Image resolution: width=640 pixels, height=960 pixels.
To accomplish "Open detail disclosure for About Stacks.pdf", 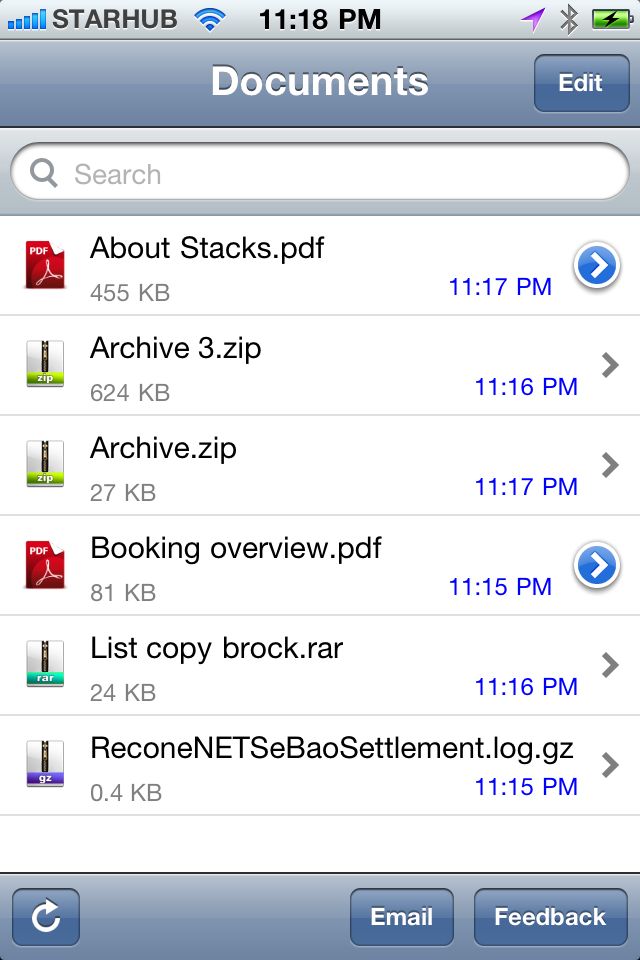I will (x=597, y=266).
